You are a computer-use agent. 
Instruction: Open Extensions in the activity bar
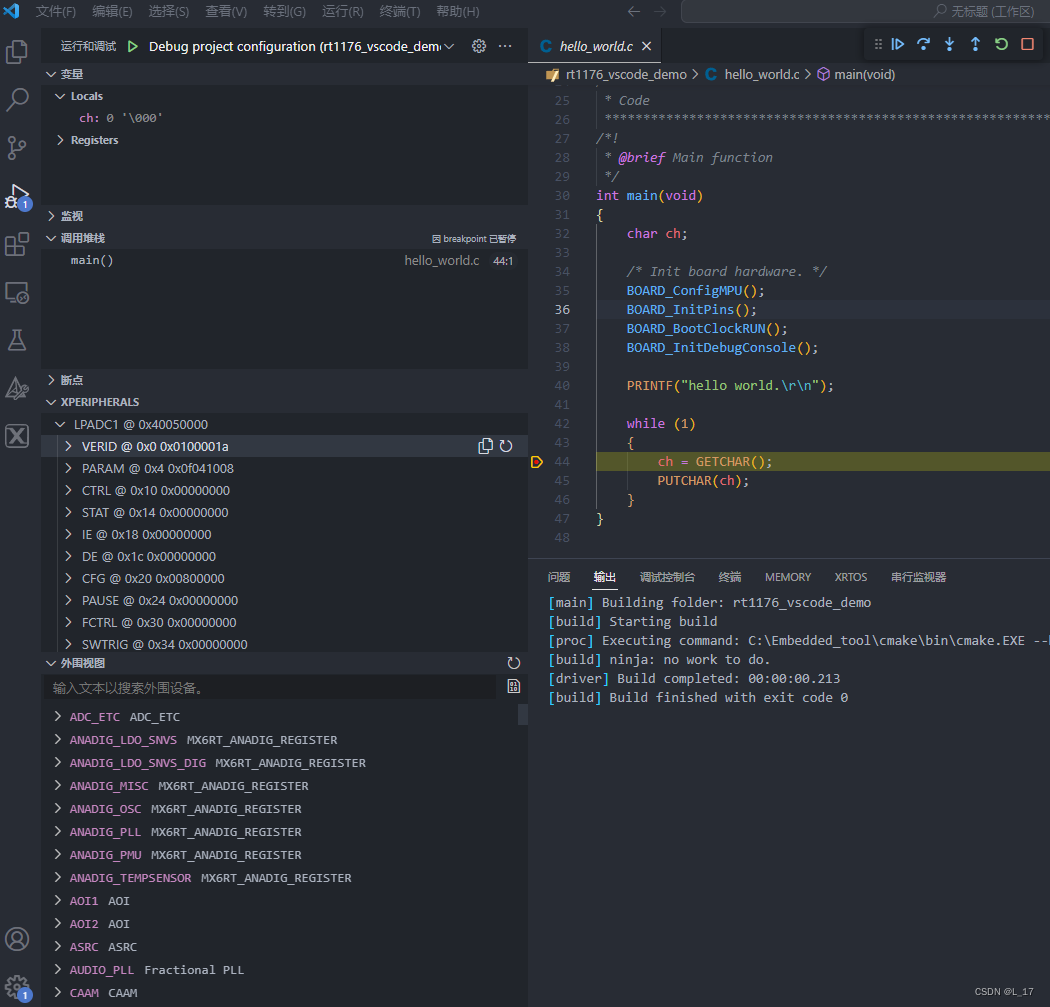click(18, 244)
